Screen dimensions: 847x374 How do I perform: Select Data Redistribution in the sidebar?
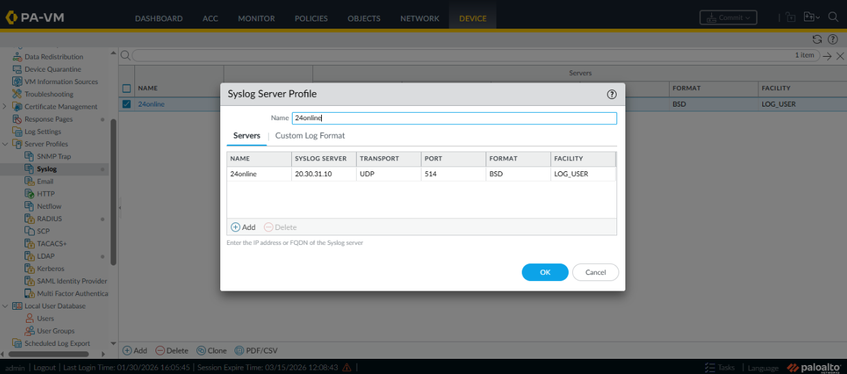tap(53, 57)
